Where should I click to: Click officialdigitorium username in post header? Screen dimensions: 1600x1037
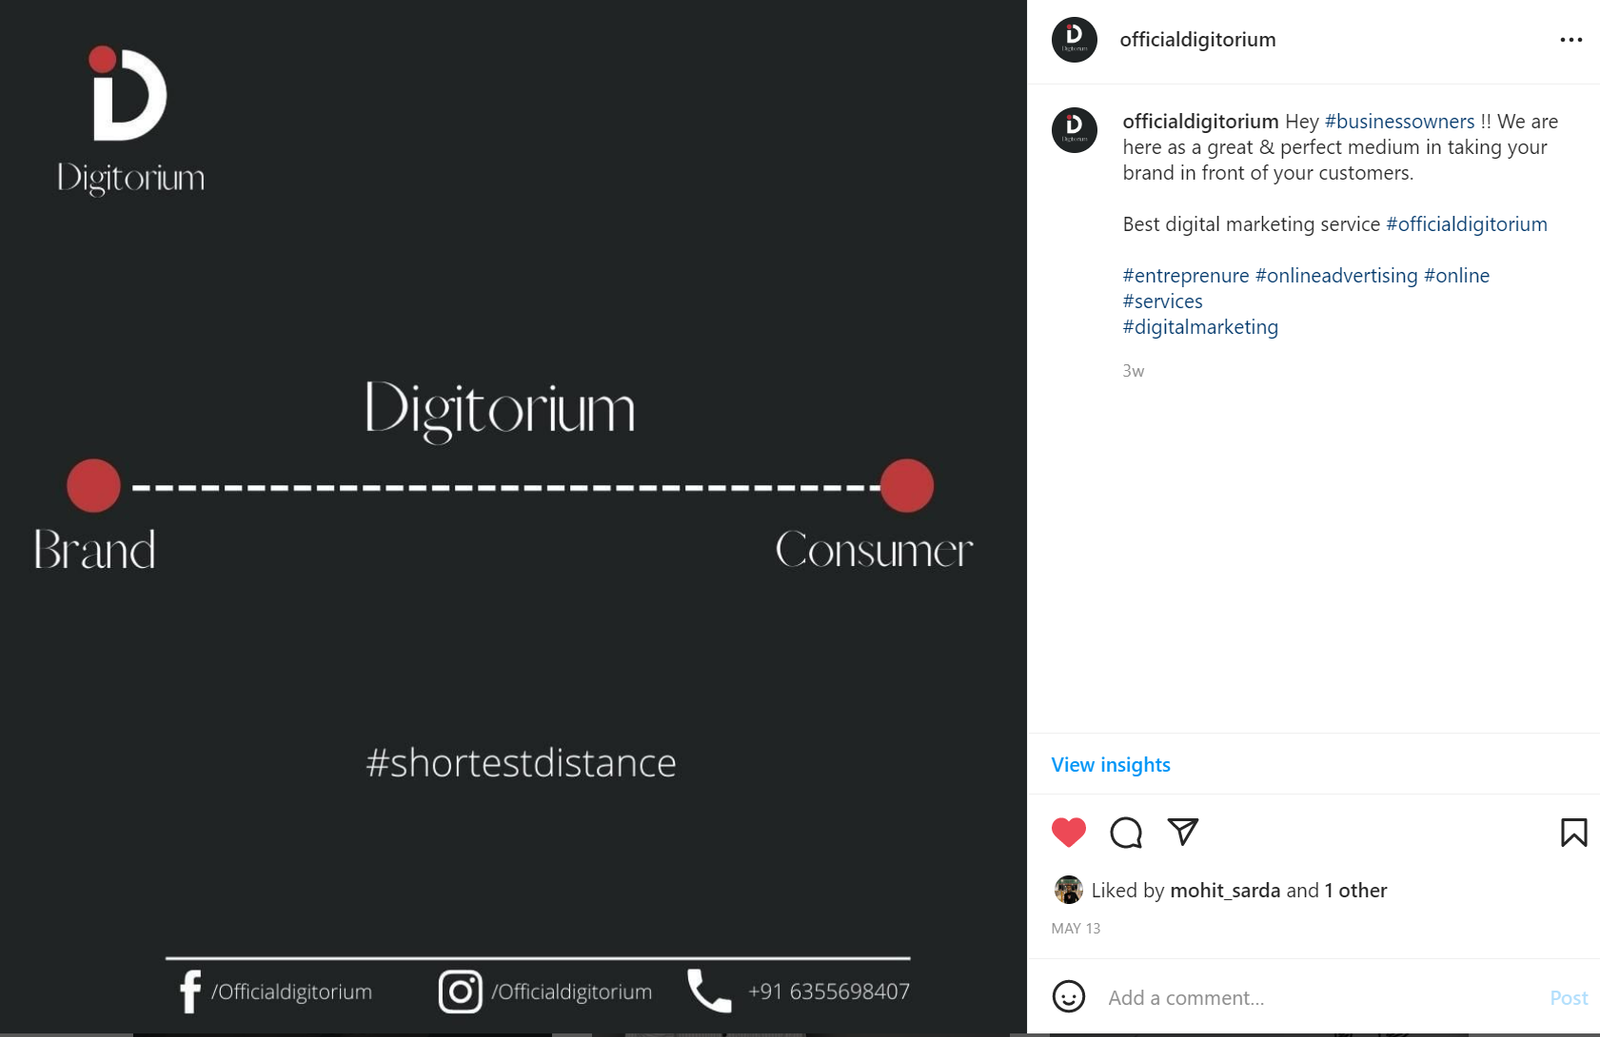coord(1197,40)
